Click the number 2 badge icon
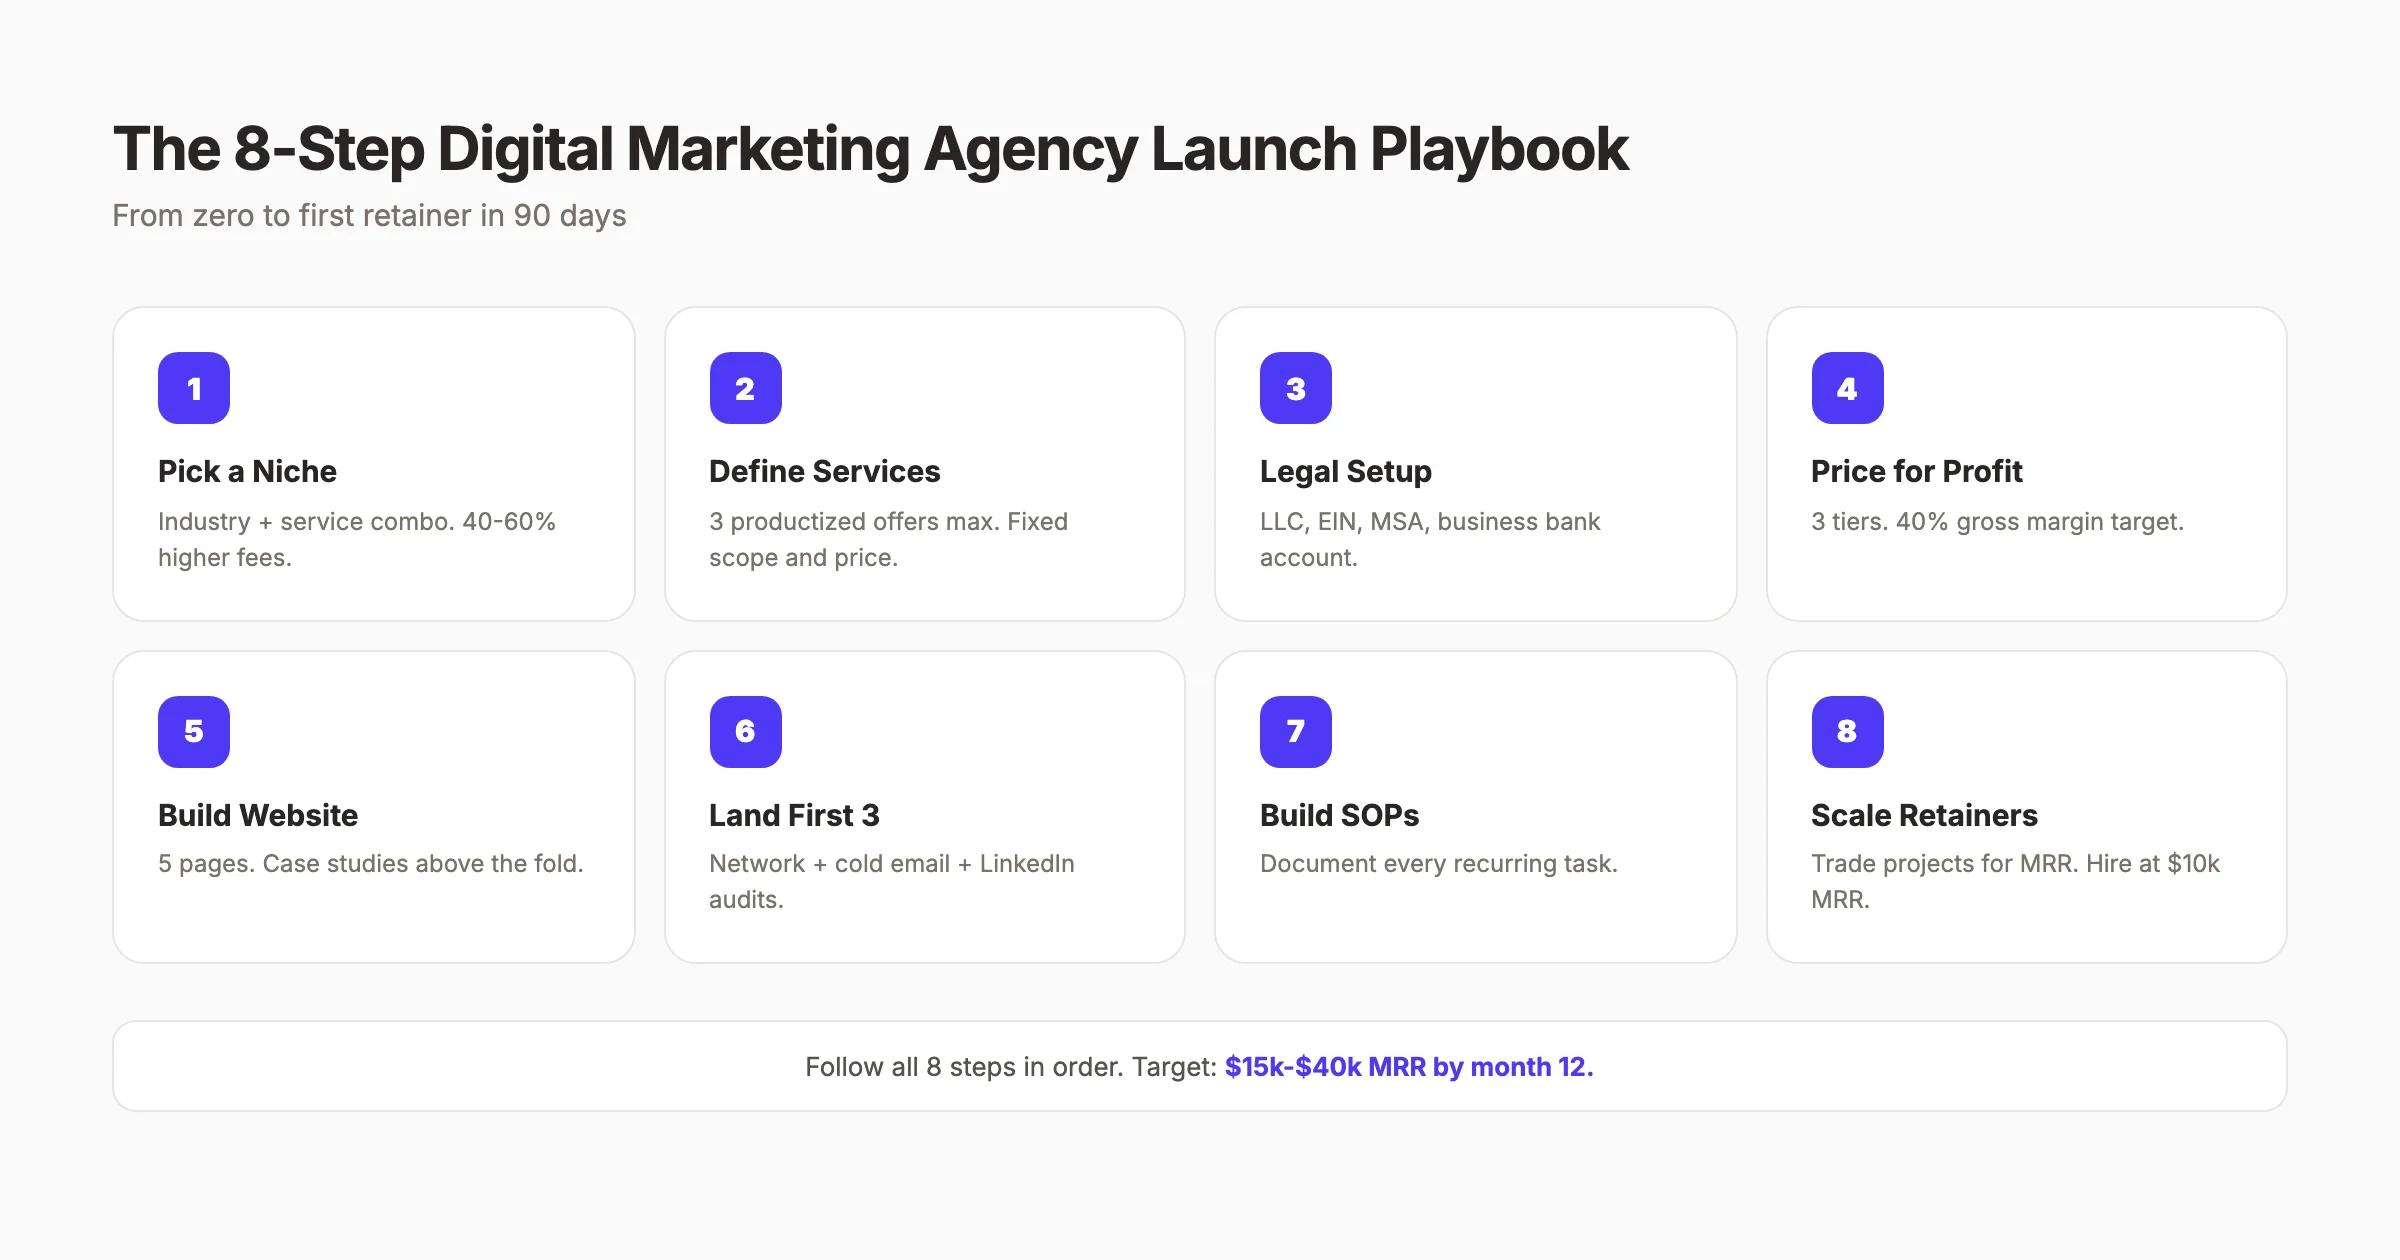 coord(744,387)
